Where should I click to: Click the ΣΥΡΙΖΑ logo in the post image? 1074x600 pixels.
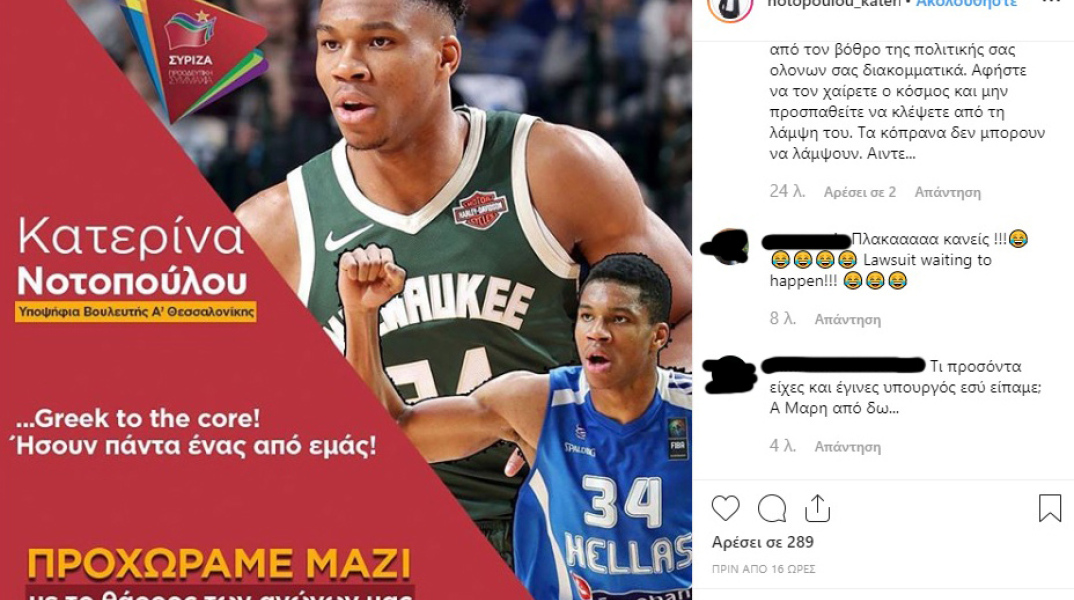tap(194, 55)
